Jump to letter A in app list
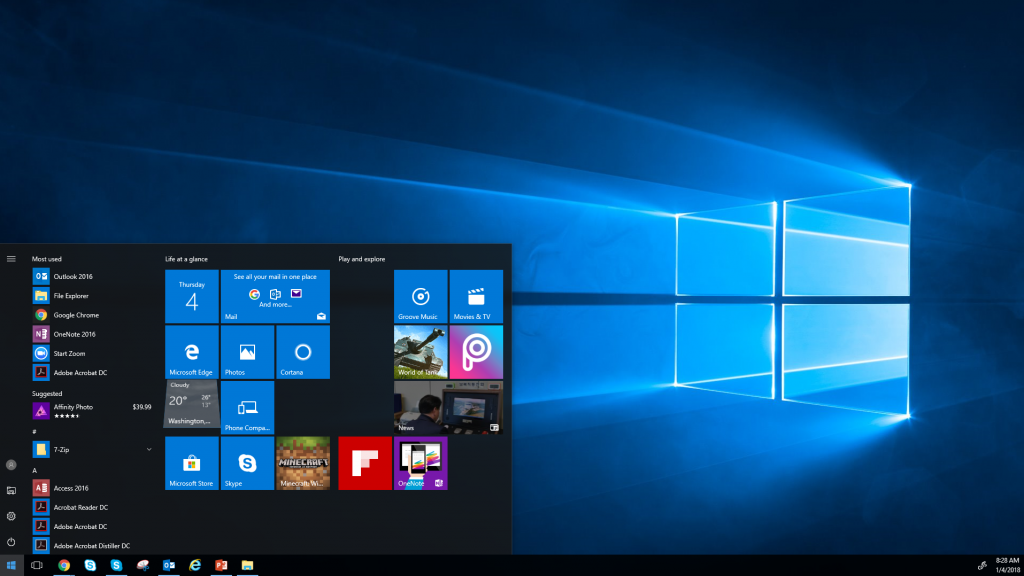 (x=35, y=470)
